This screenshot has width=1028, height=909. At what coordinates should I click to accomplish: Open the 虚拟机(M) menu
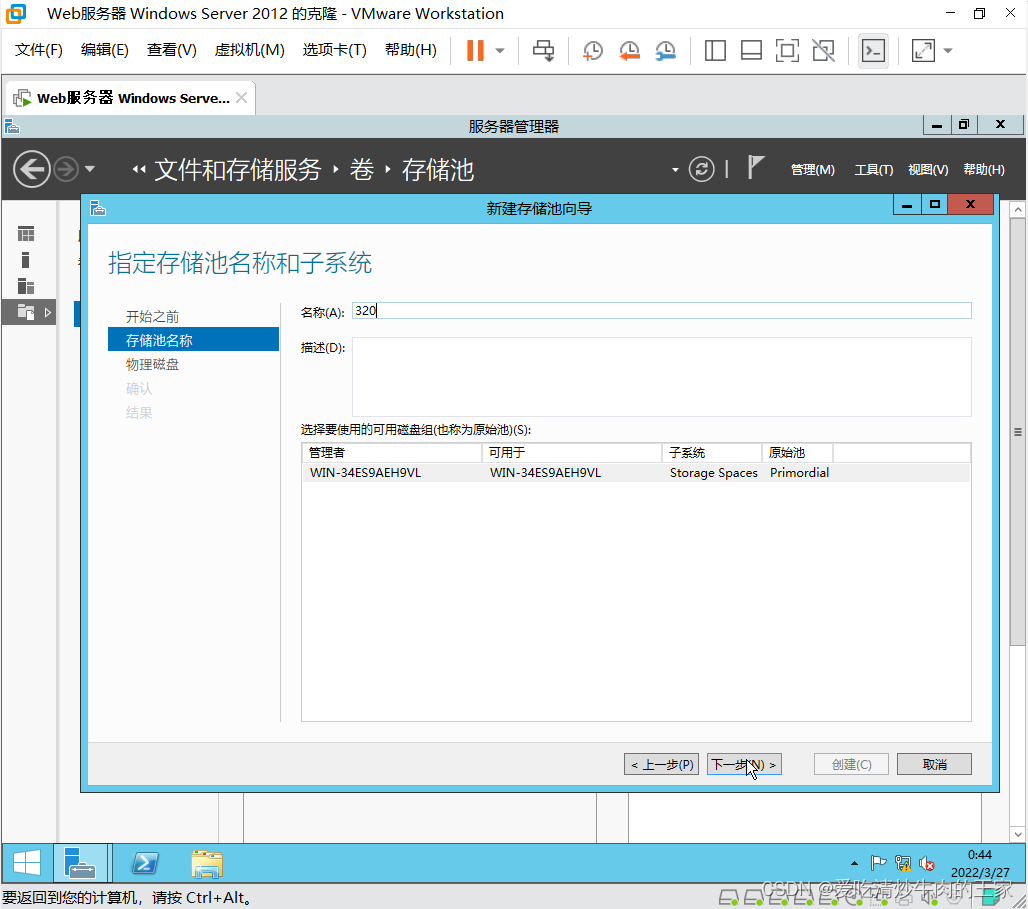[x=249, y=50]
